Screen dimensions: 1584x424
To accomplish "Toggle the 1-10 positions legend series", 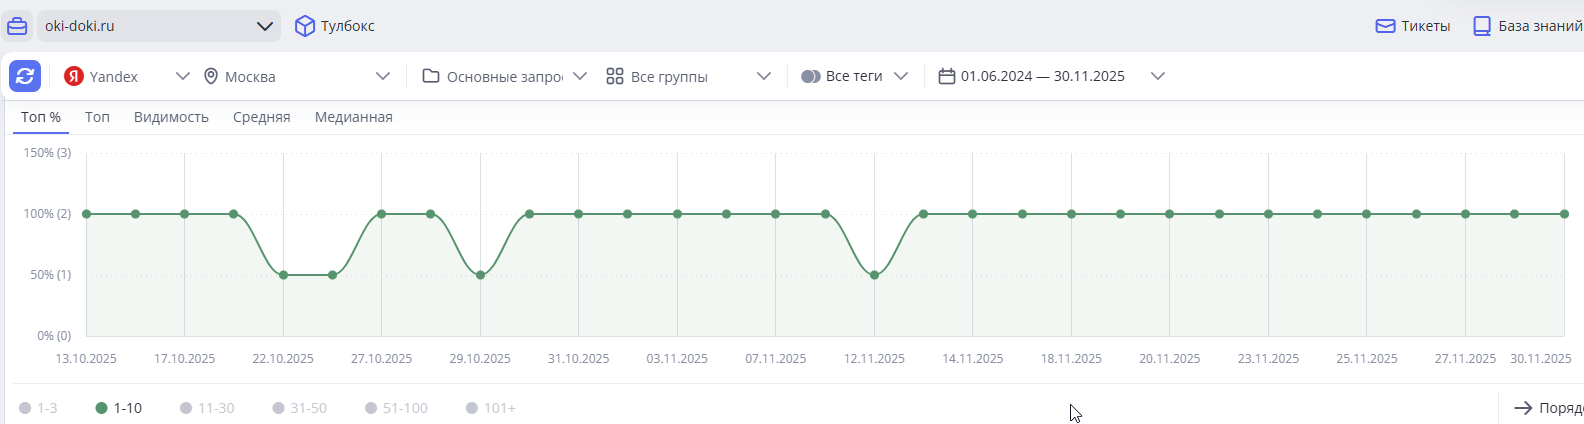I will coord(119,408).
